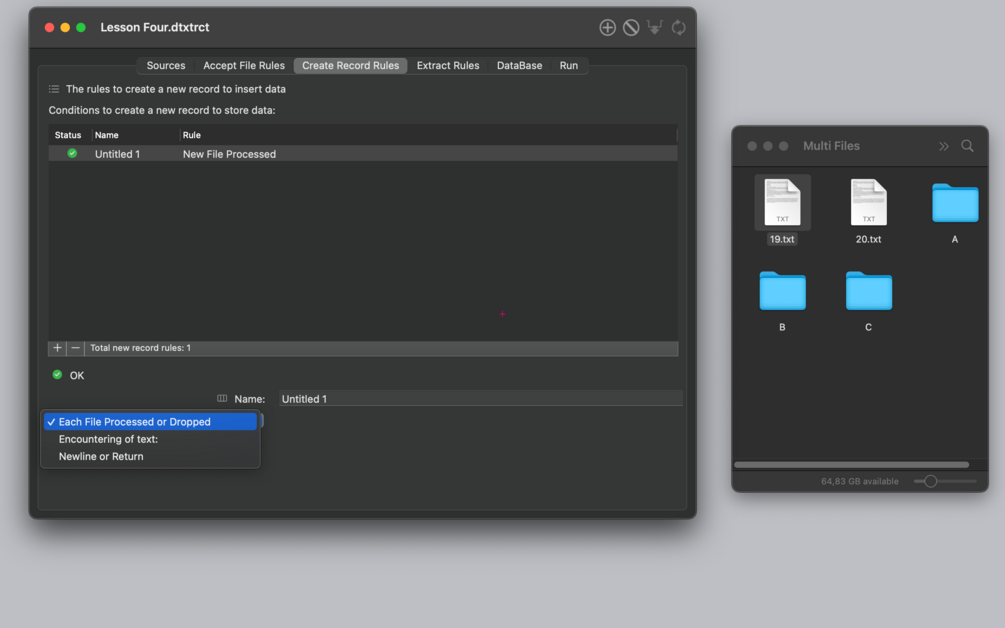
Task: Expand Finder toolbar overflow chevrons
Action: coord(943,146)
